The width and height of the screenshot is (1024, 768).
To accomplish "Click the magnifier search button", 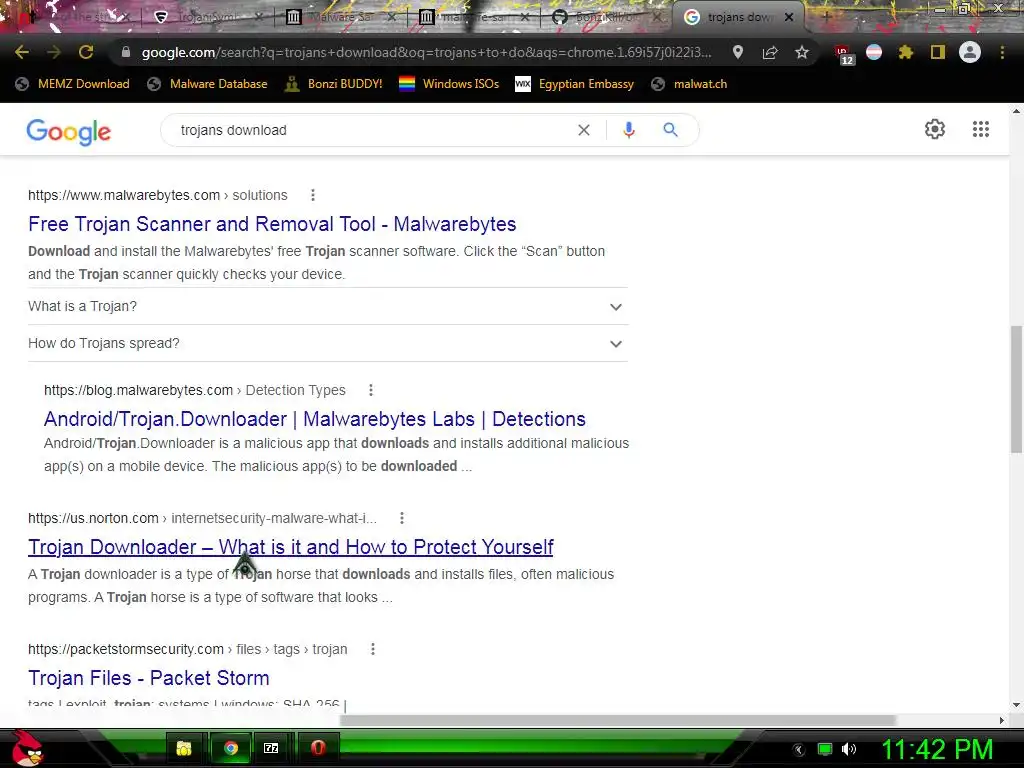I will (x=671, y=130).
